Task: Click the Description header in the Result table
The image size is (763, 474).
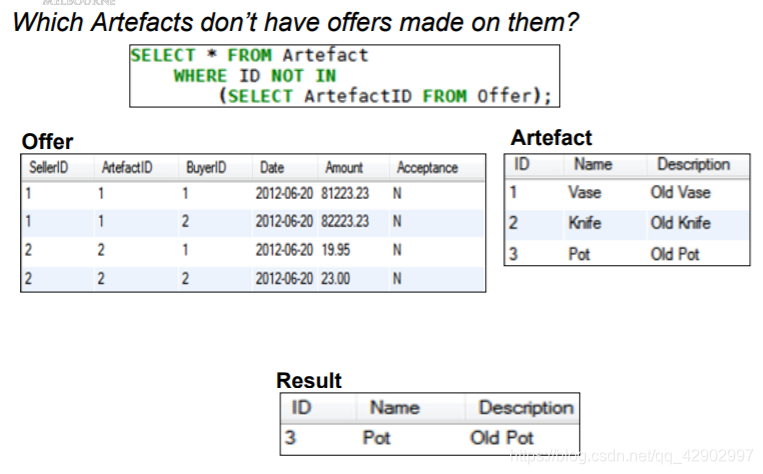Action: pyautogui.click(x=526, y=408)
